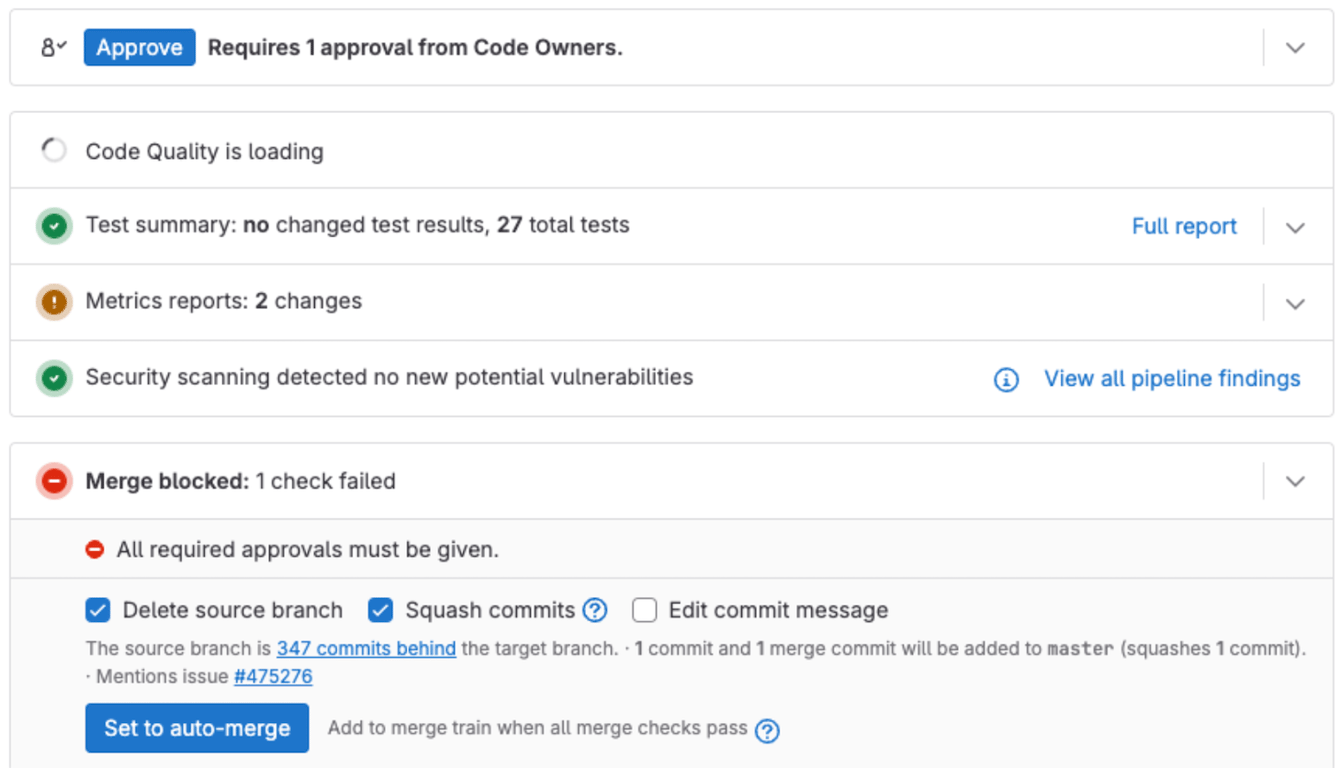Screen dimensions: 1341x768
Task: Click the info icon next to pipeline findings
Action: click(x=1006, y=379)
